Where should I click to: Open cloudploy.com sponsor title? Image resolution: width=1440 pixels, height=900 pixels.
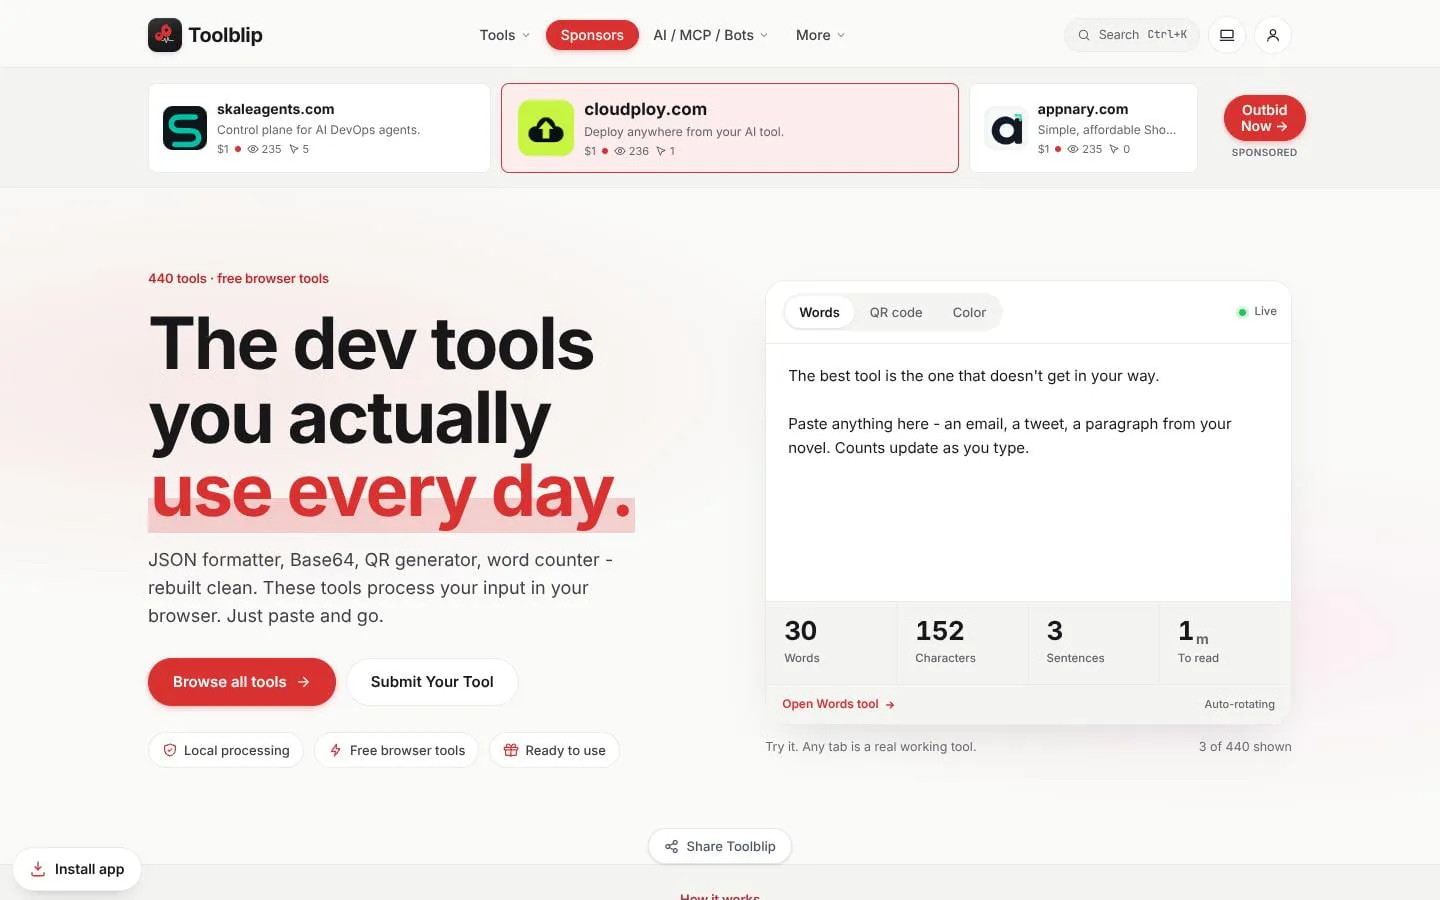click(645, 109)
